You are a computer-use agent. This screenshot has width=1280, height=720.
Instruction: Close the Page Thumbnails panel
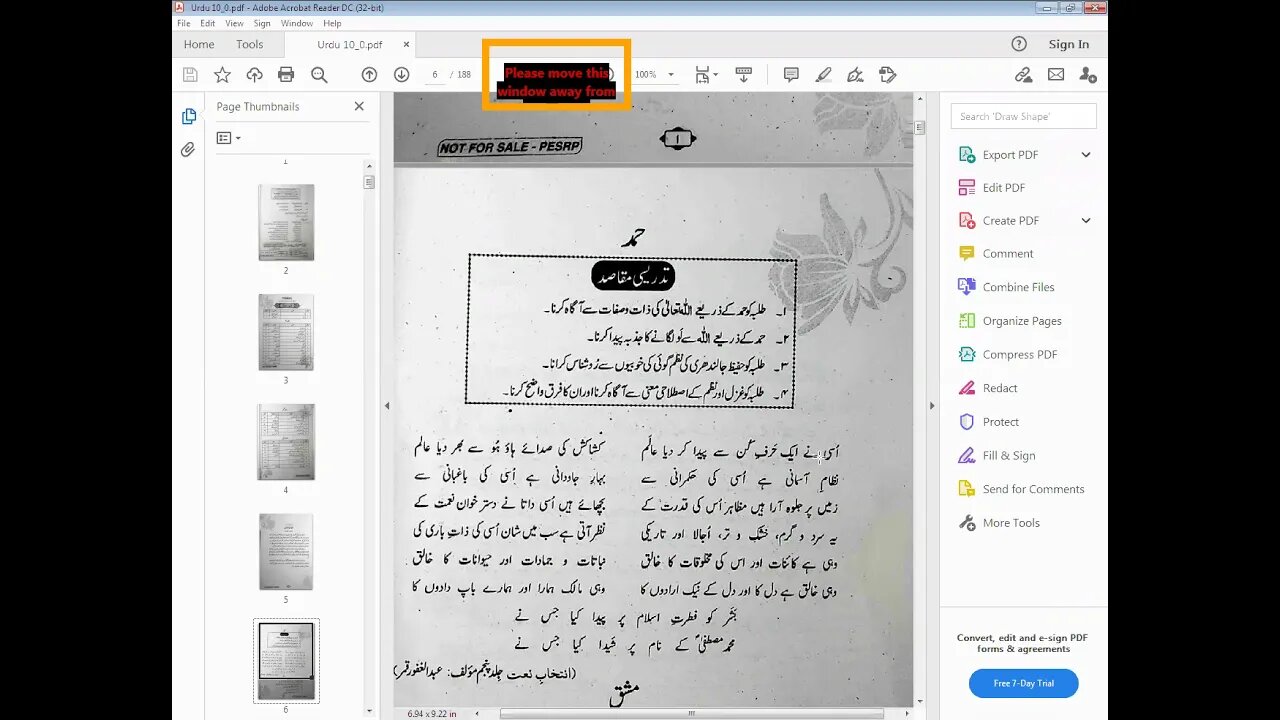tap(359, 106)
